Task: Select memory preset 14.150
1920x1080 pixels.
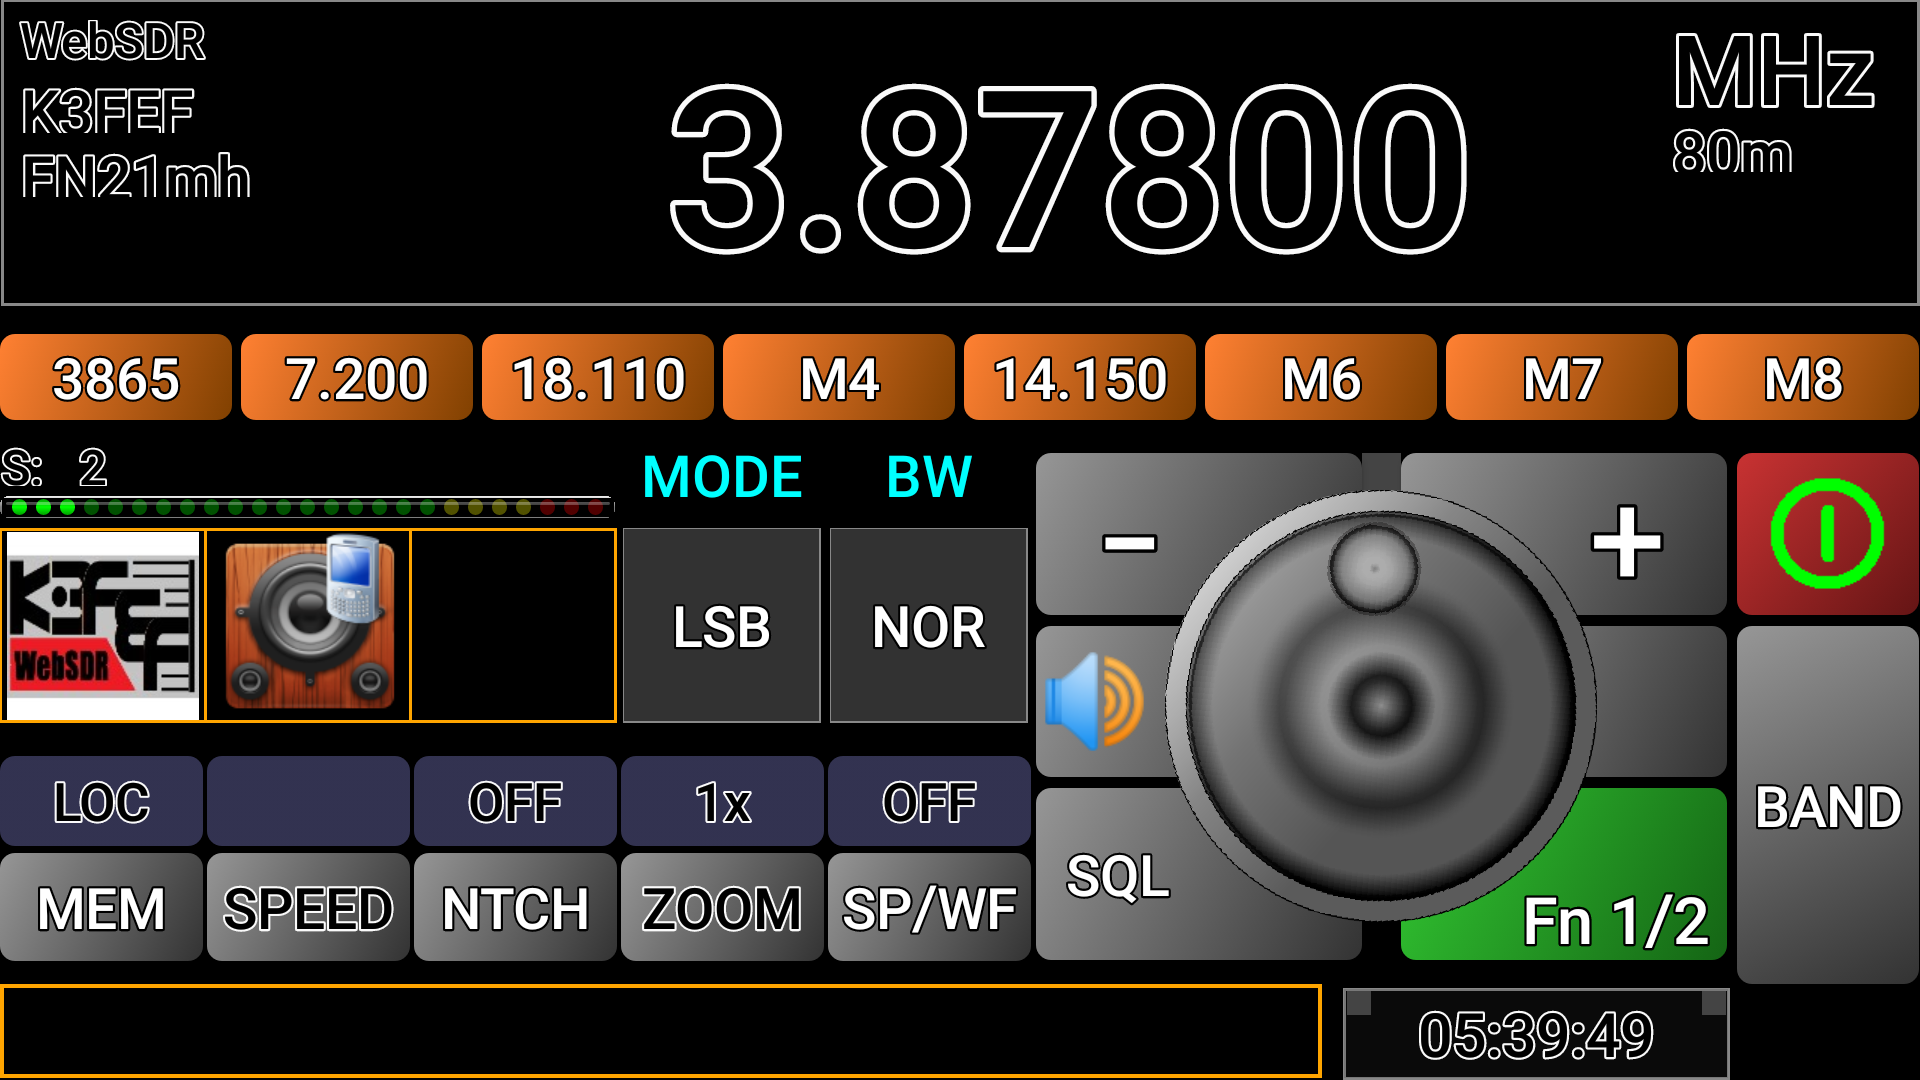Action: click(x=1079, y=378)
